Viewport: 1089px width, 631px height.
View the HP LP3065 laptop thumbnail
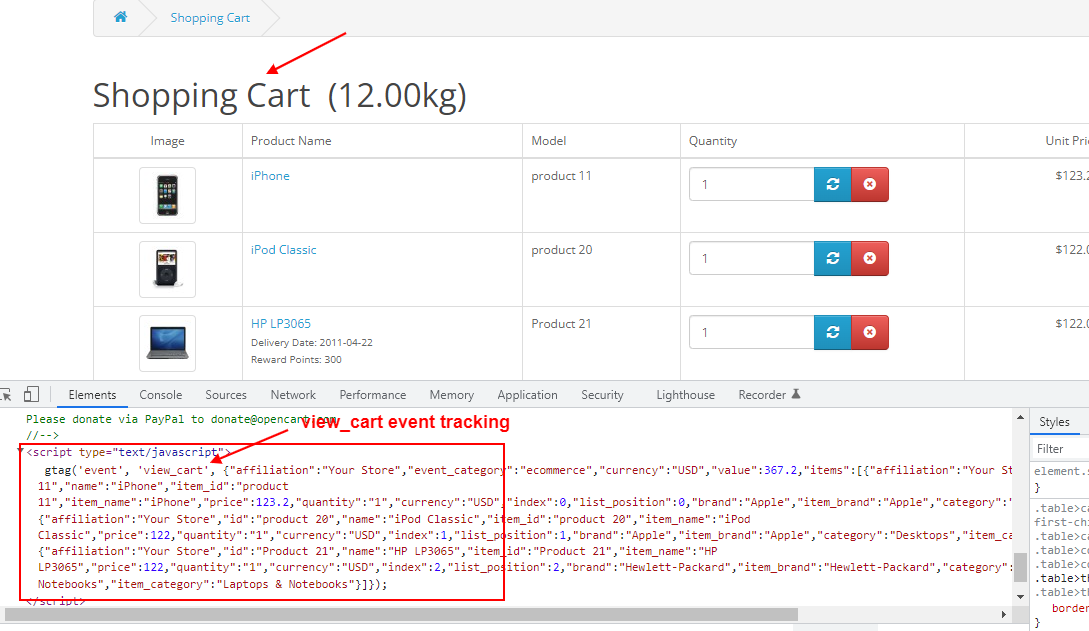(x=167, y=343)
